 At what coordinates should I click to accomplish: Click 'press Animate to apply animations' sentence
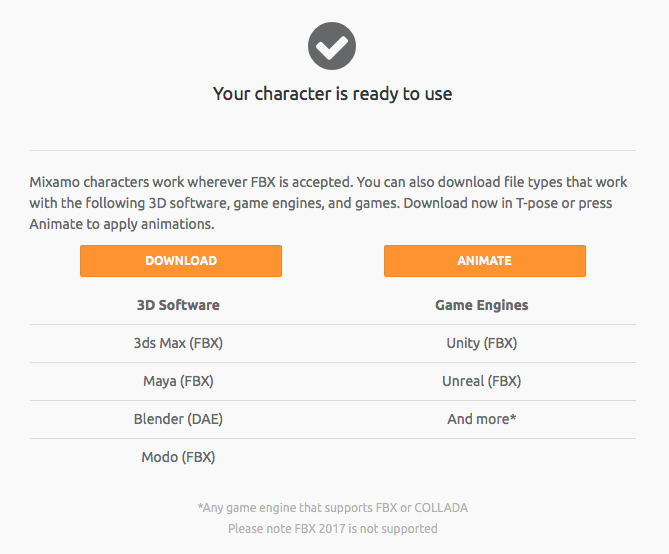[x=120, y=224]
